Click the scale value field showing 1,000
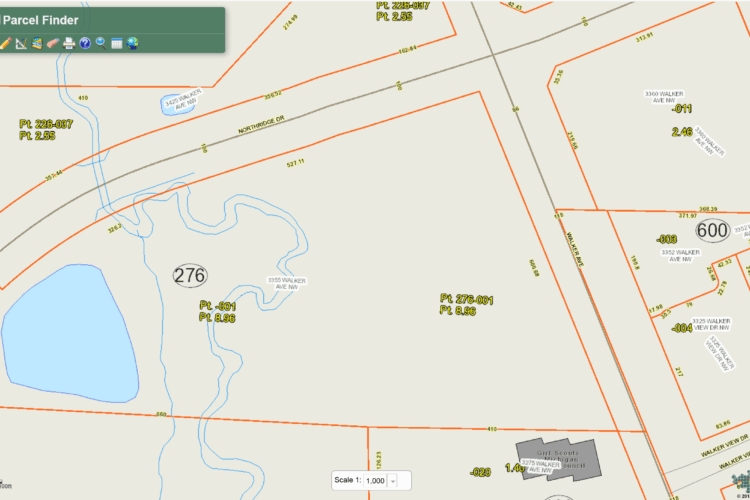 coord(375,481)
